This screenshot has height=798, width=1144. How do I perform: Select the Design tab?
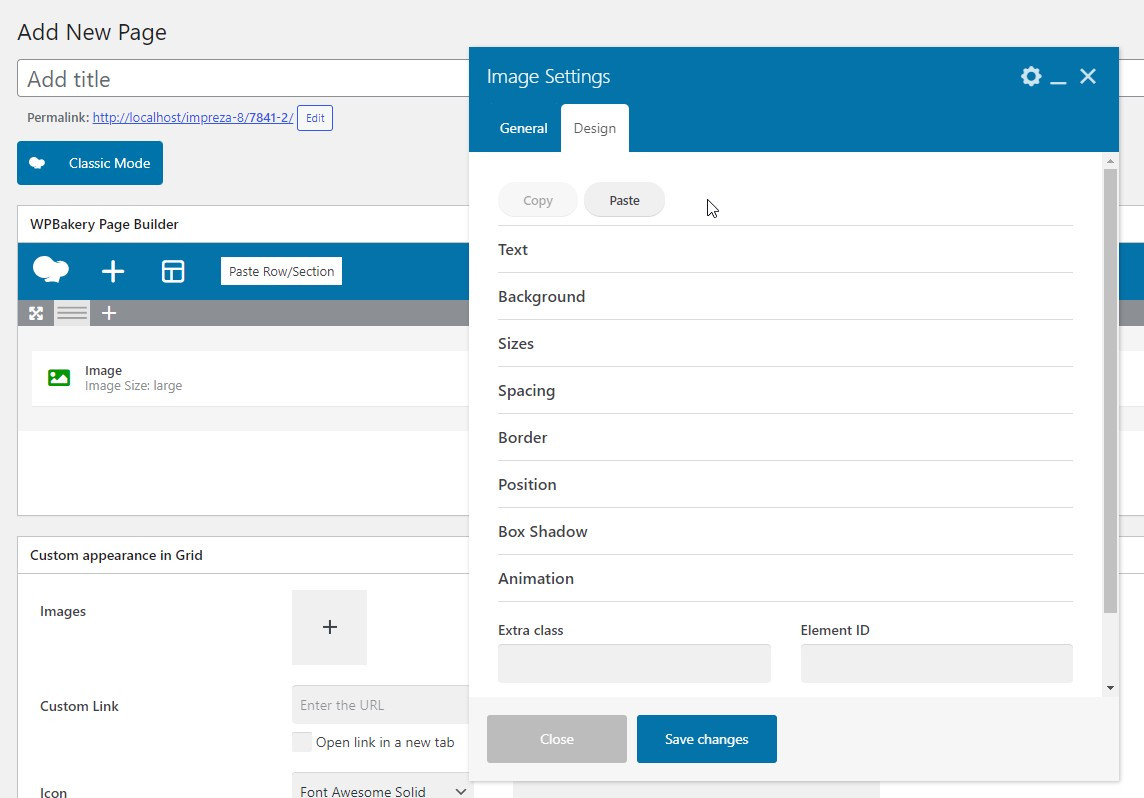tap(595, 128)
